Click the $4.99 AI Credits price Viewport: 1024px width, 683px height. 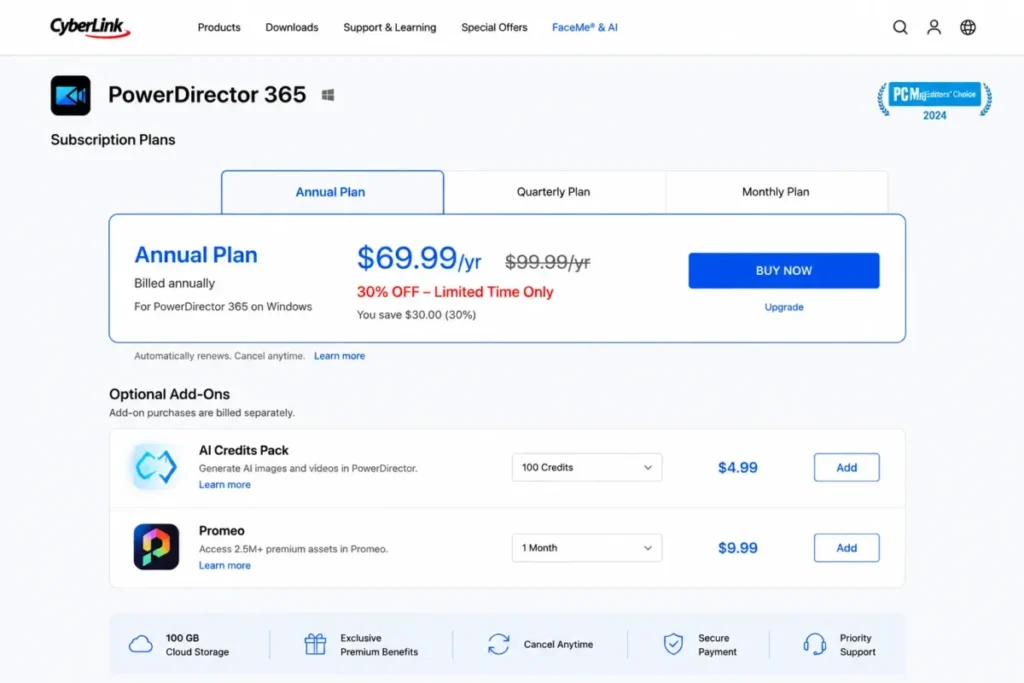[738, 468]
